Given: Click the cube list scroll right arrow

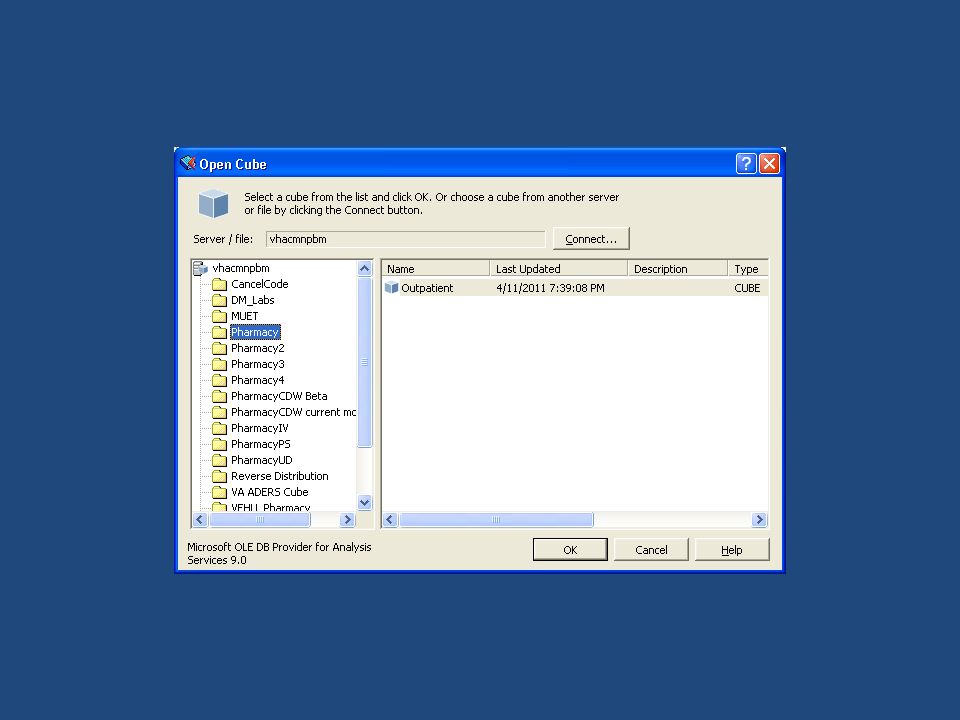Looking at the screenshot, I should point(759,520).
